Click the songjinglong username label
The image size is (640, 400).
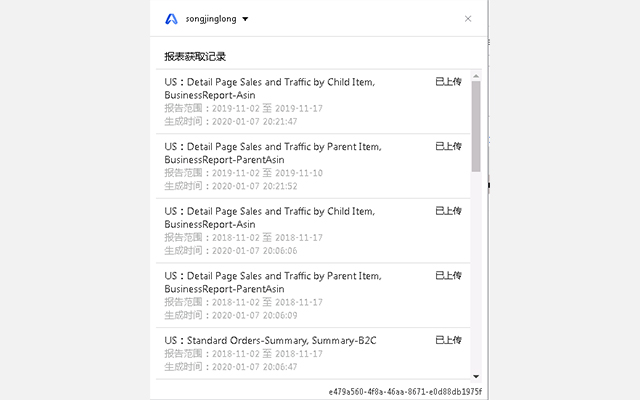click(212, 19)
